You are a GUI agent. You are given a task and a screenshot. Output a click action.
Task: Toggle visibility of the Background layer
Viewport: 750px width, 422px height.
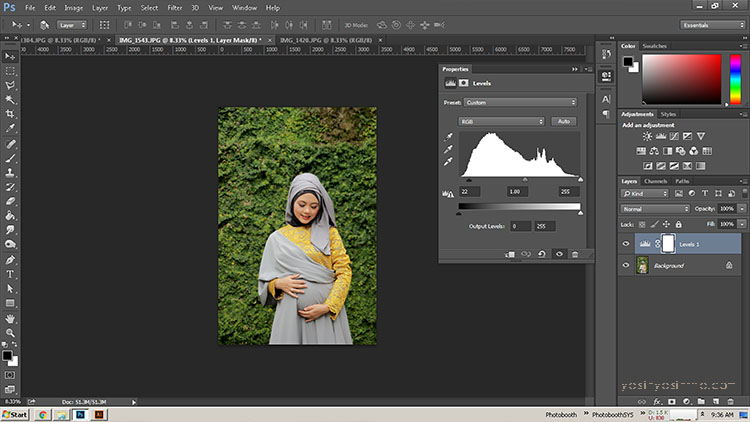click(x=627, y=266)
